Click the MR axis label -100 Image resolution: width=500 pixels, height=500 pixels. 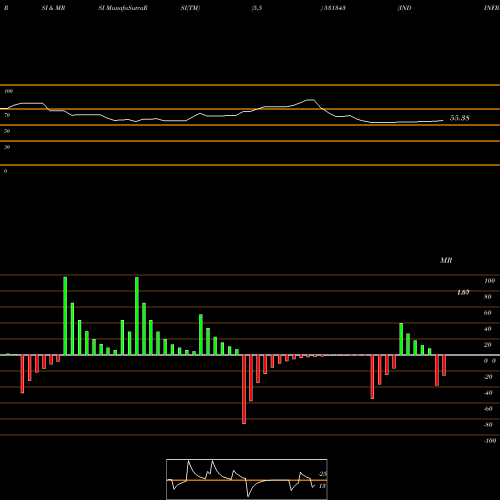point(490,441)
